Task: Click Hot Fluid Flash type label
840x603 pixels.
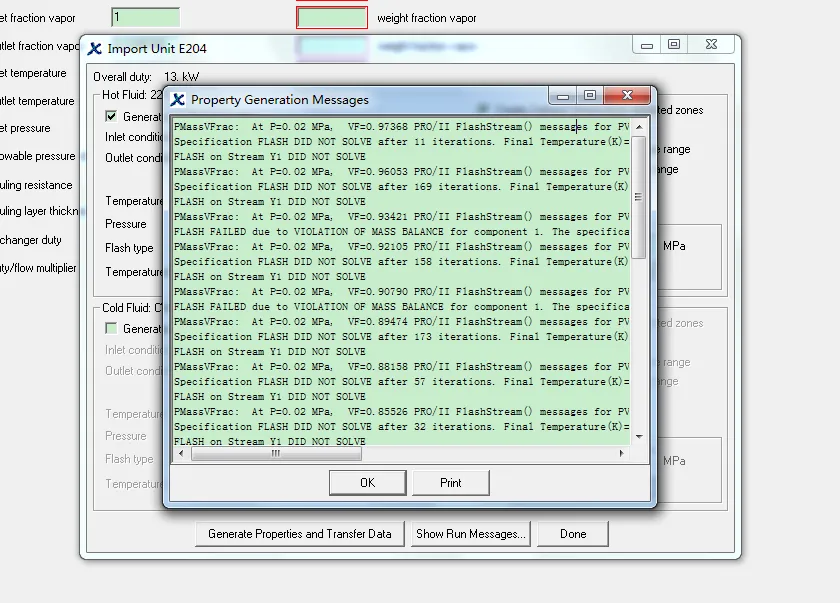Action: (x=129, y=248)
